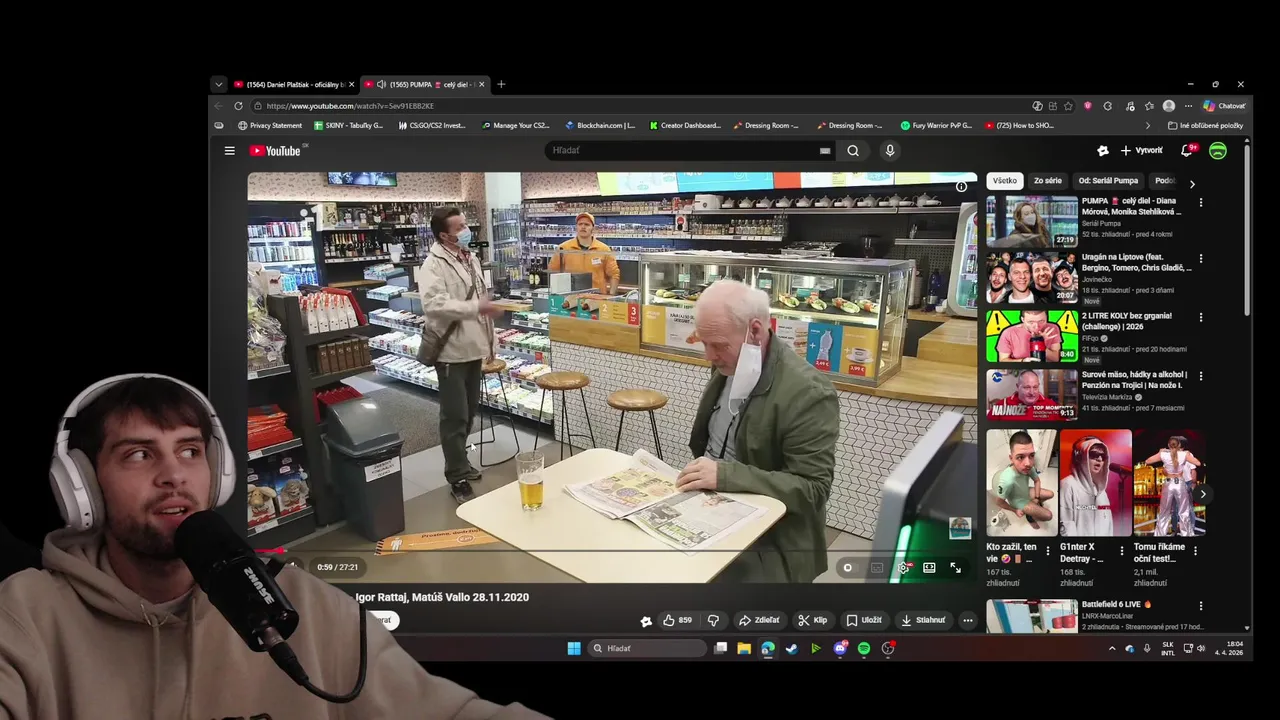Screen dimensions: 1280x720
Task: Open the on-screen keyboard icon in search box
Action: [825, 151]
